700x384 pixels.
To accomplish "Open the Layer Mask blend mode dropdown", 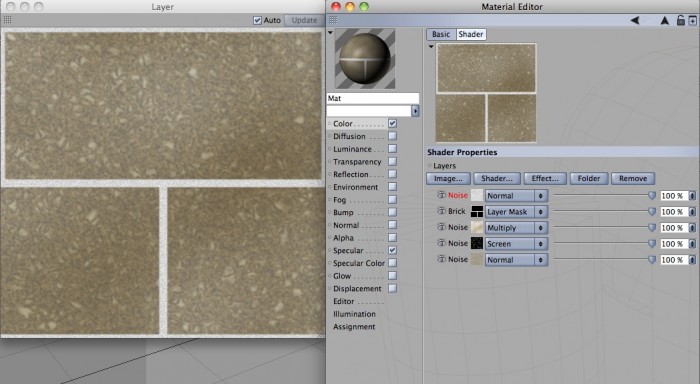I will tap(516, 212).
